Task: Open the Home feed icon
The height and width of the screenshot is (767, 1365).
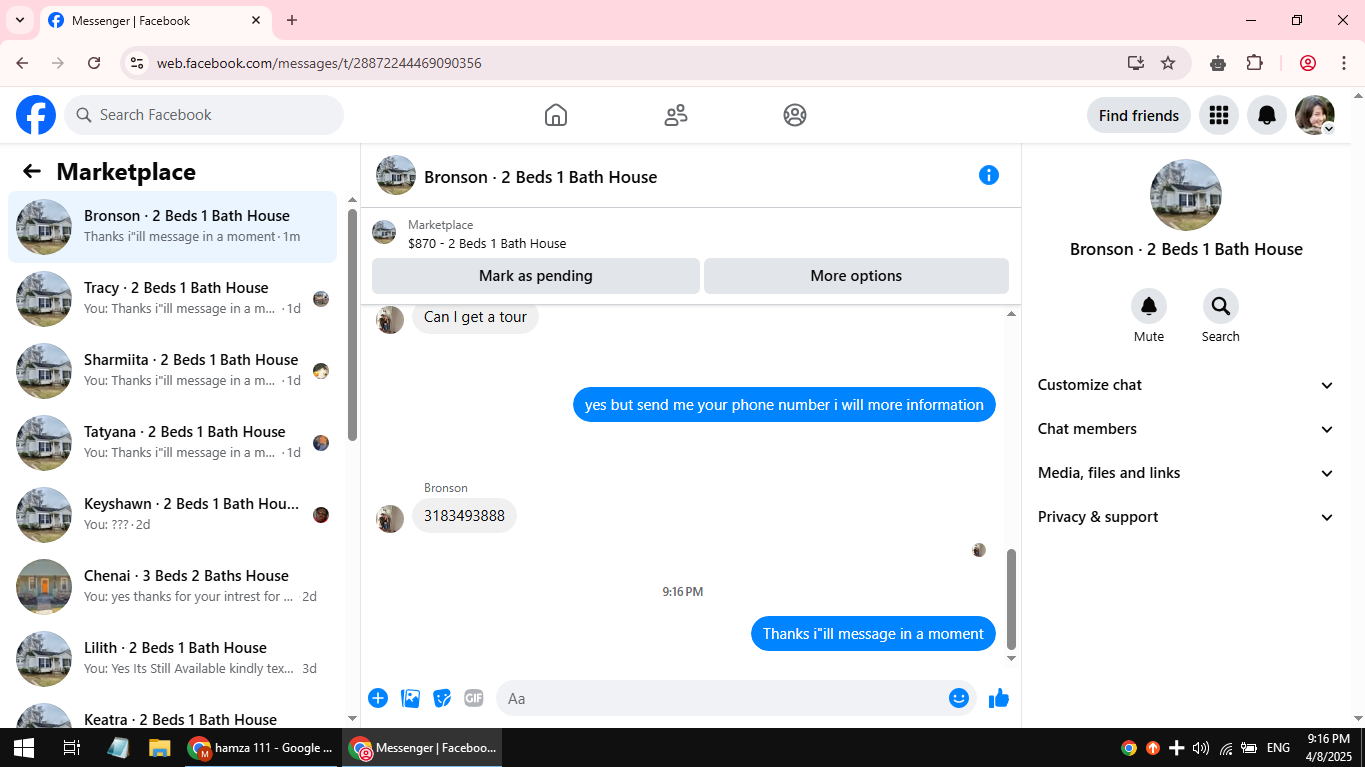Action: tap(556, 115)
